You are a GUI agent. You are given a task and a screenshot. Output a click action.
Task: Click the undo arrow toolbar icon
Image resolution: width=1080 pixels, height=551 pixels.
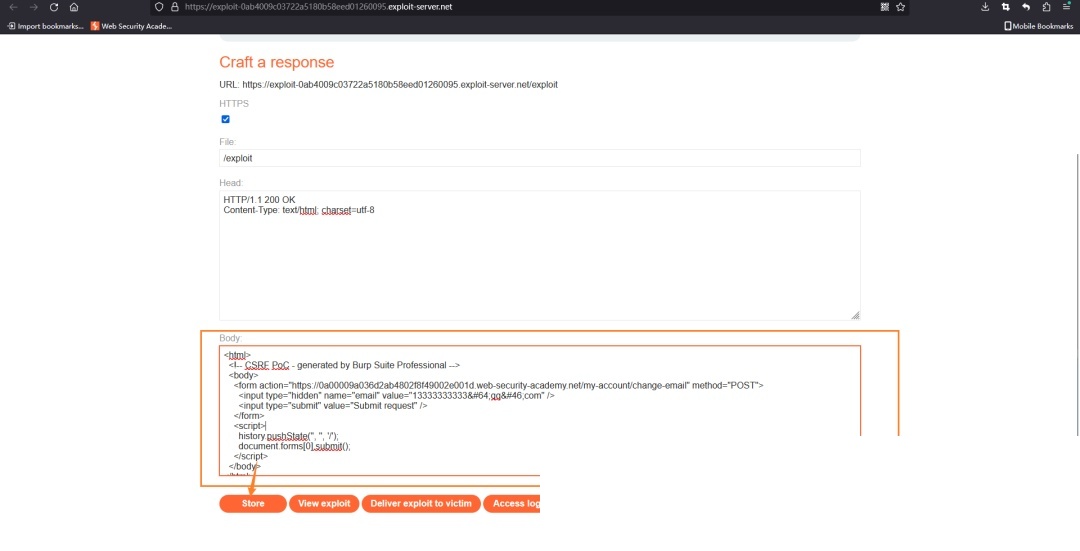1026,7
